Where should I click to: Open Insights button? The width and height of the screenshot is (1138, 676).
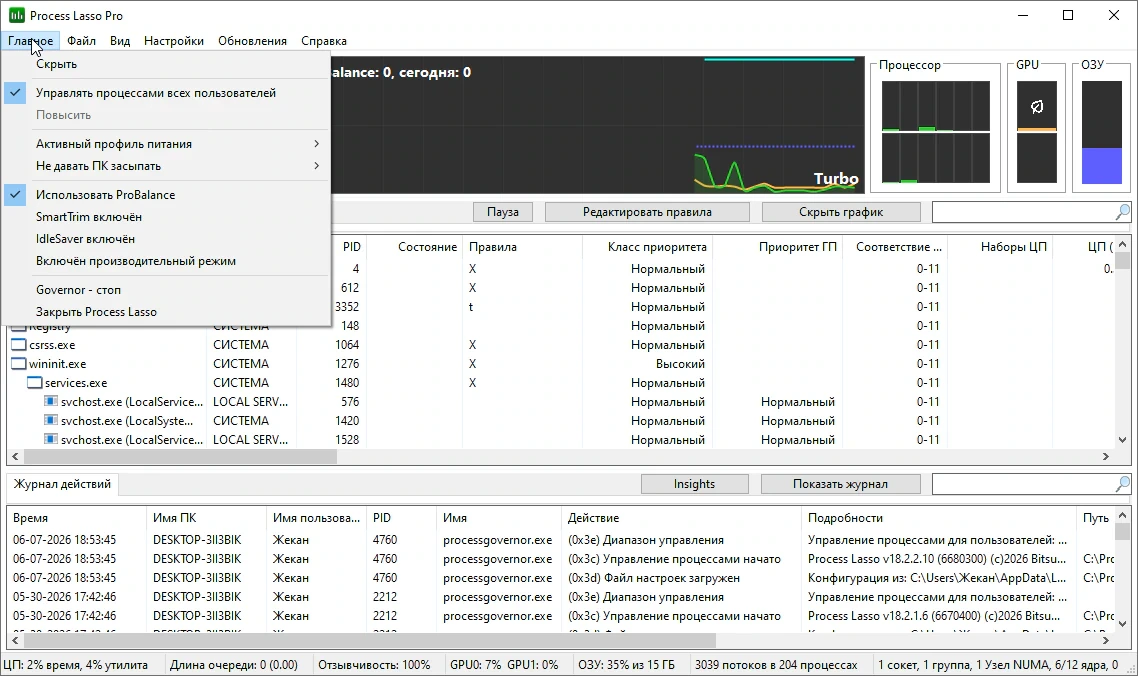(695, 484)
